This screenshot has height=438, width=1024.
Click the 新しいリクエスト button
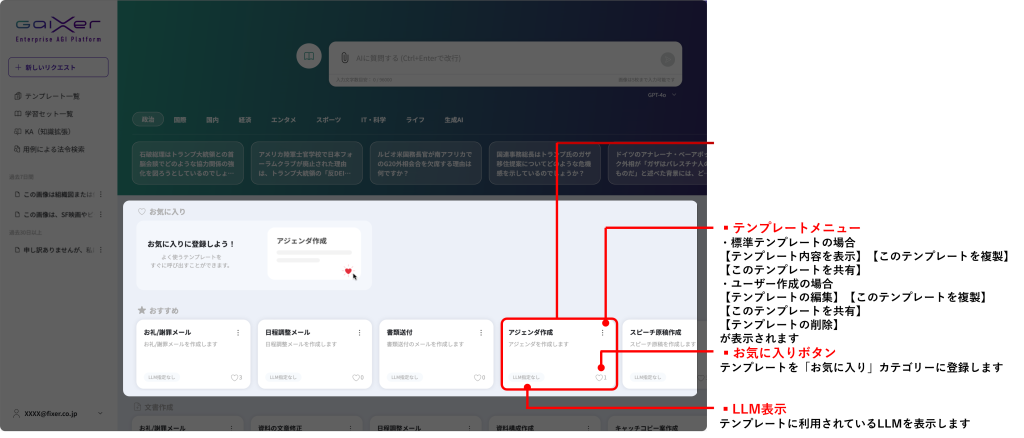[58, 68]
